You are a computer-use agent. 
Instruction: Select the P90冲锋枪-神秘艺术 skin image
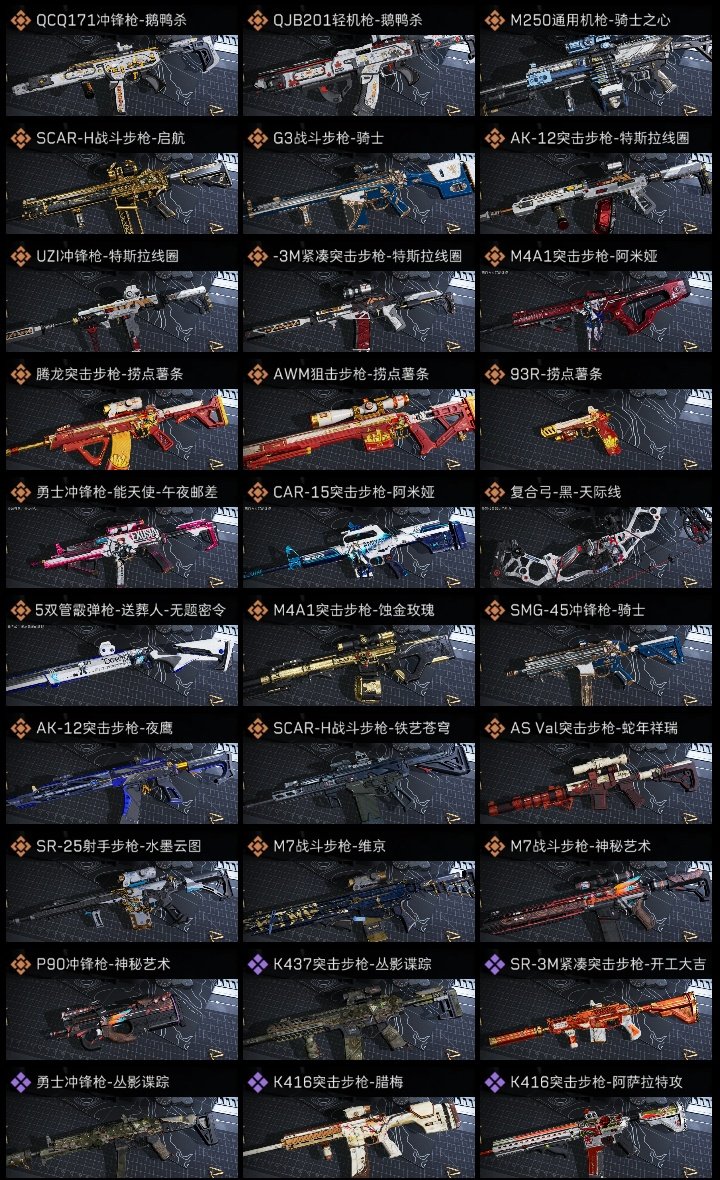click(122, 1020)
